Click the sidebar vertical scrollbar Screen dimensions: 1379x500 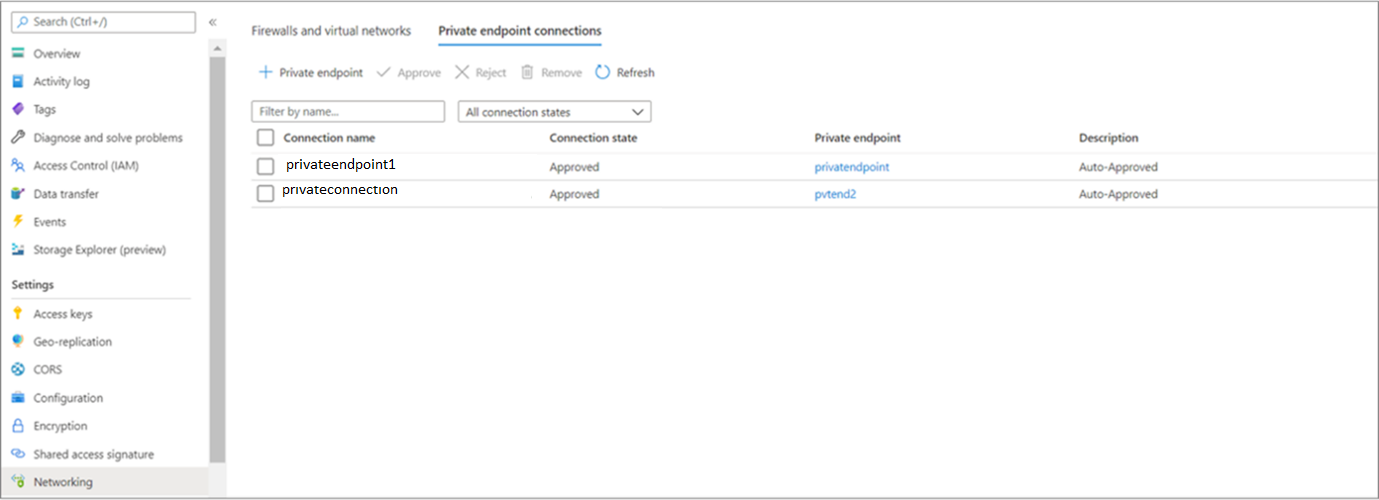[x=217, y=250]
